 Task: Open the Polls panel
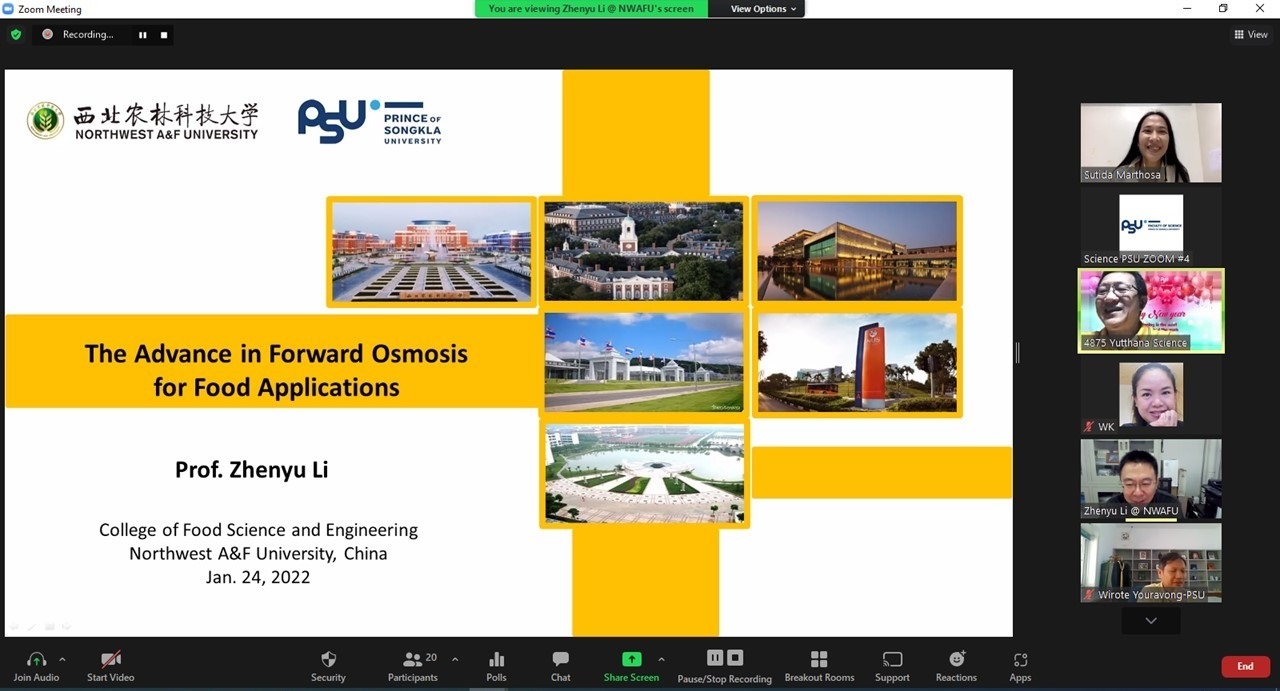496,660
